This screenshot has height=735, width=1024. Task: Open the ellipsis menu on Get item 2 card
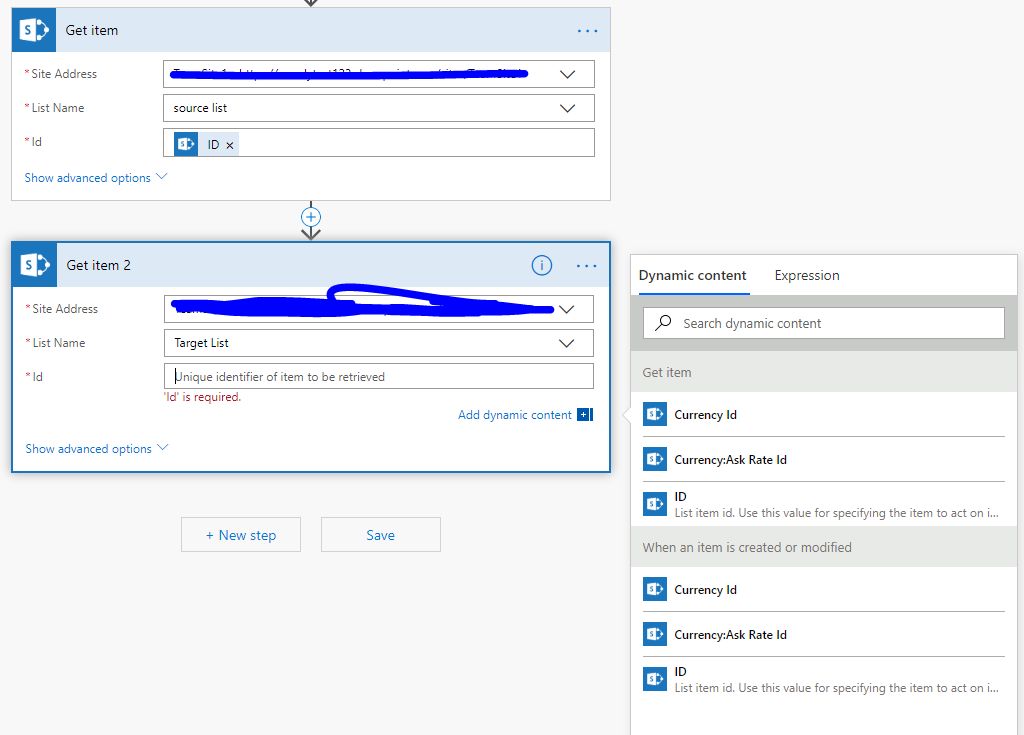[586, 265]
